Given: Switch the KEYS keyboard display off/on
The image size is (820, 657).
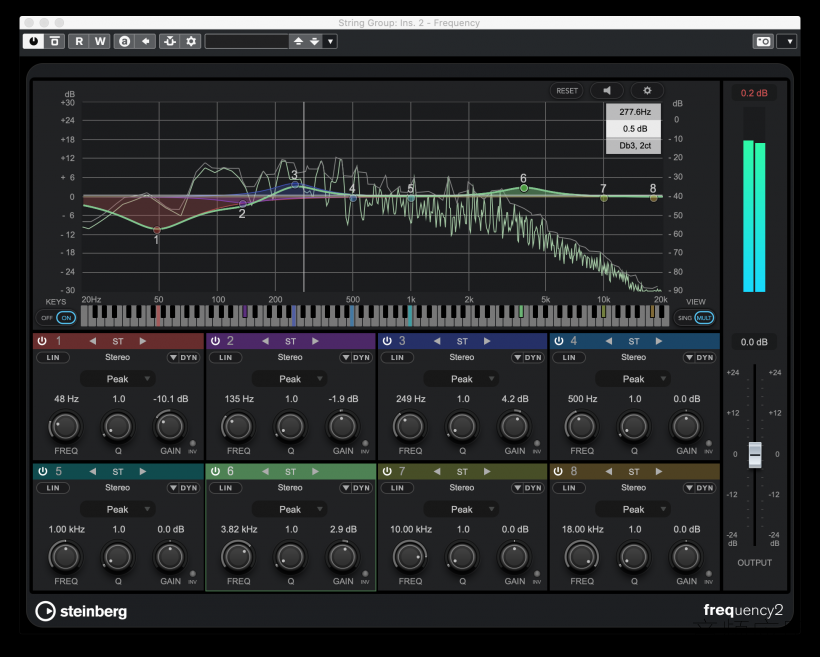Looking at the screenshot, I should point(56,318).
